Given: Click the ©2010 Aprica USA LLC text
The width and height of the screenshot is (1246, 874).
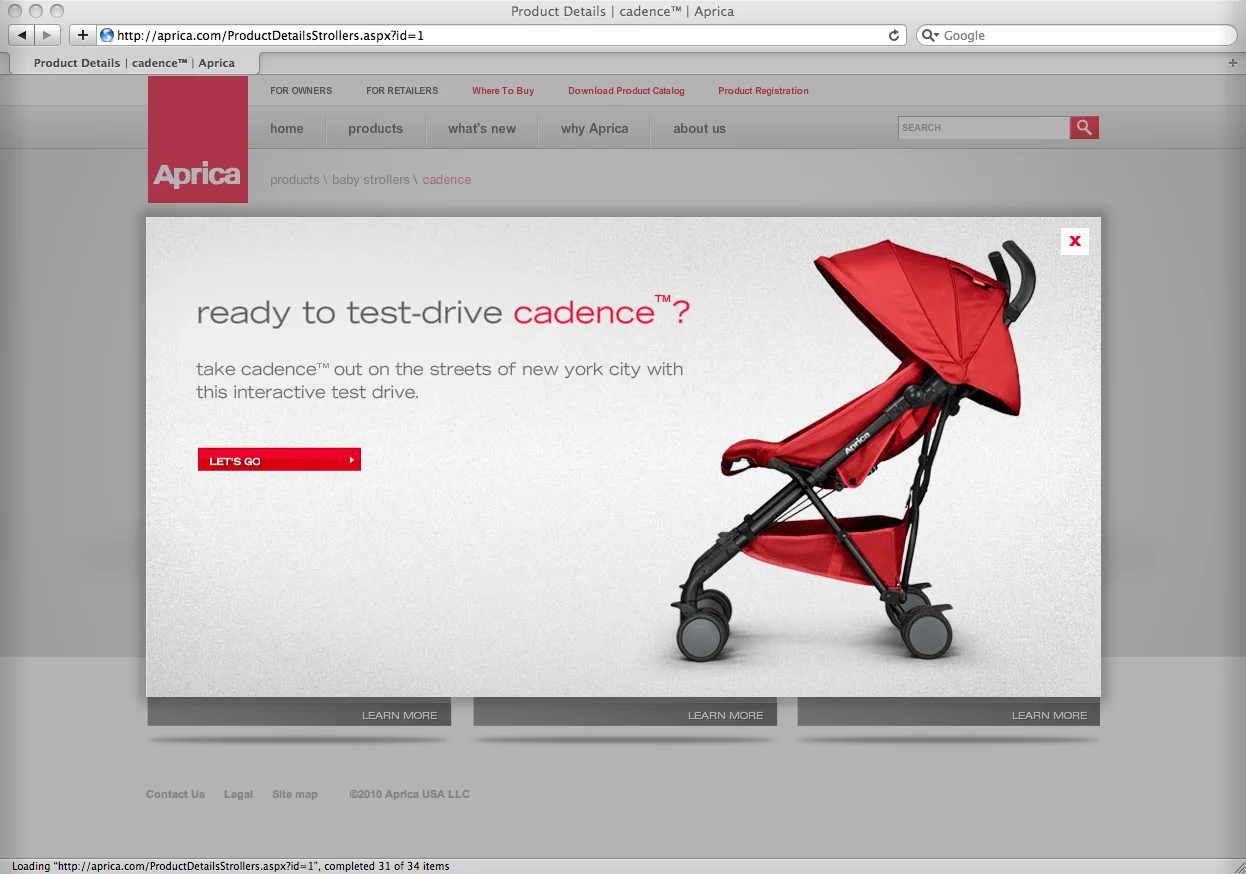Looking at the screenshot, I should tap(409, 794).
